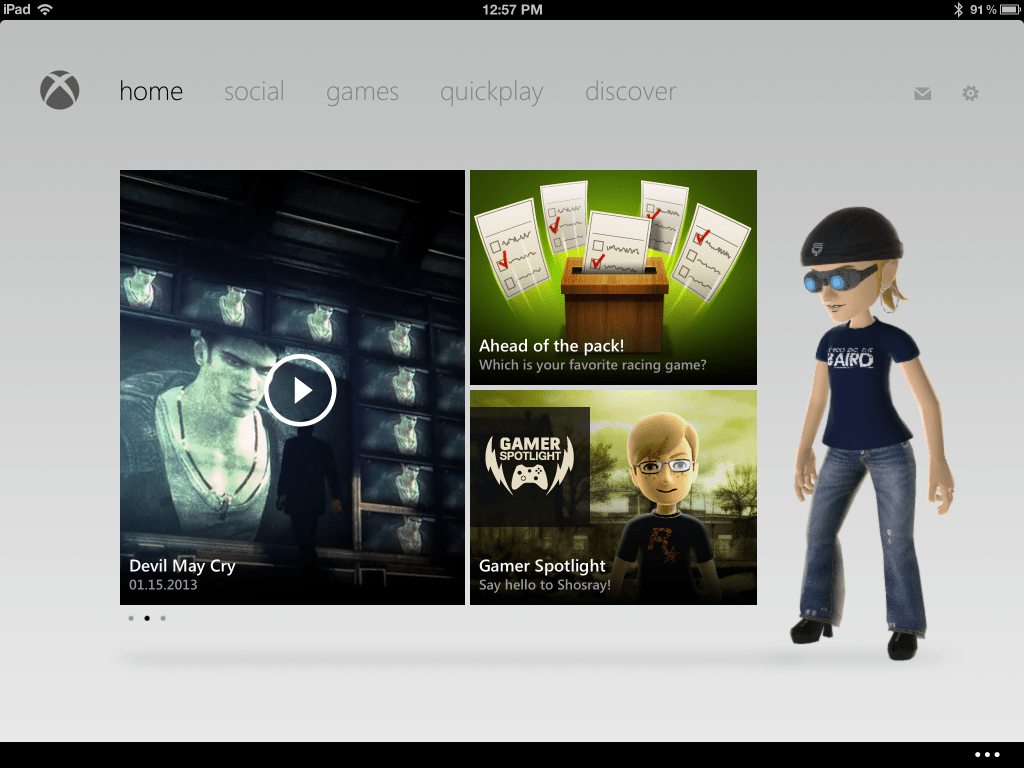
Task: Tap the 12:57 PM clock
Action: tap(512, 9)
